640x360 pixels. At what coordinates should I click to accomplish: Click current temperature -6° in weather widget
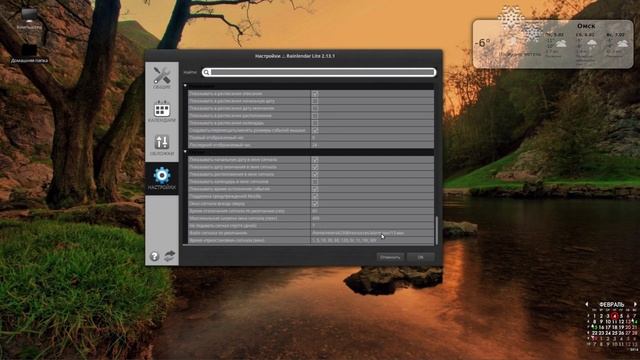click(x=483, y=42)
